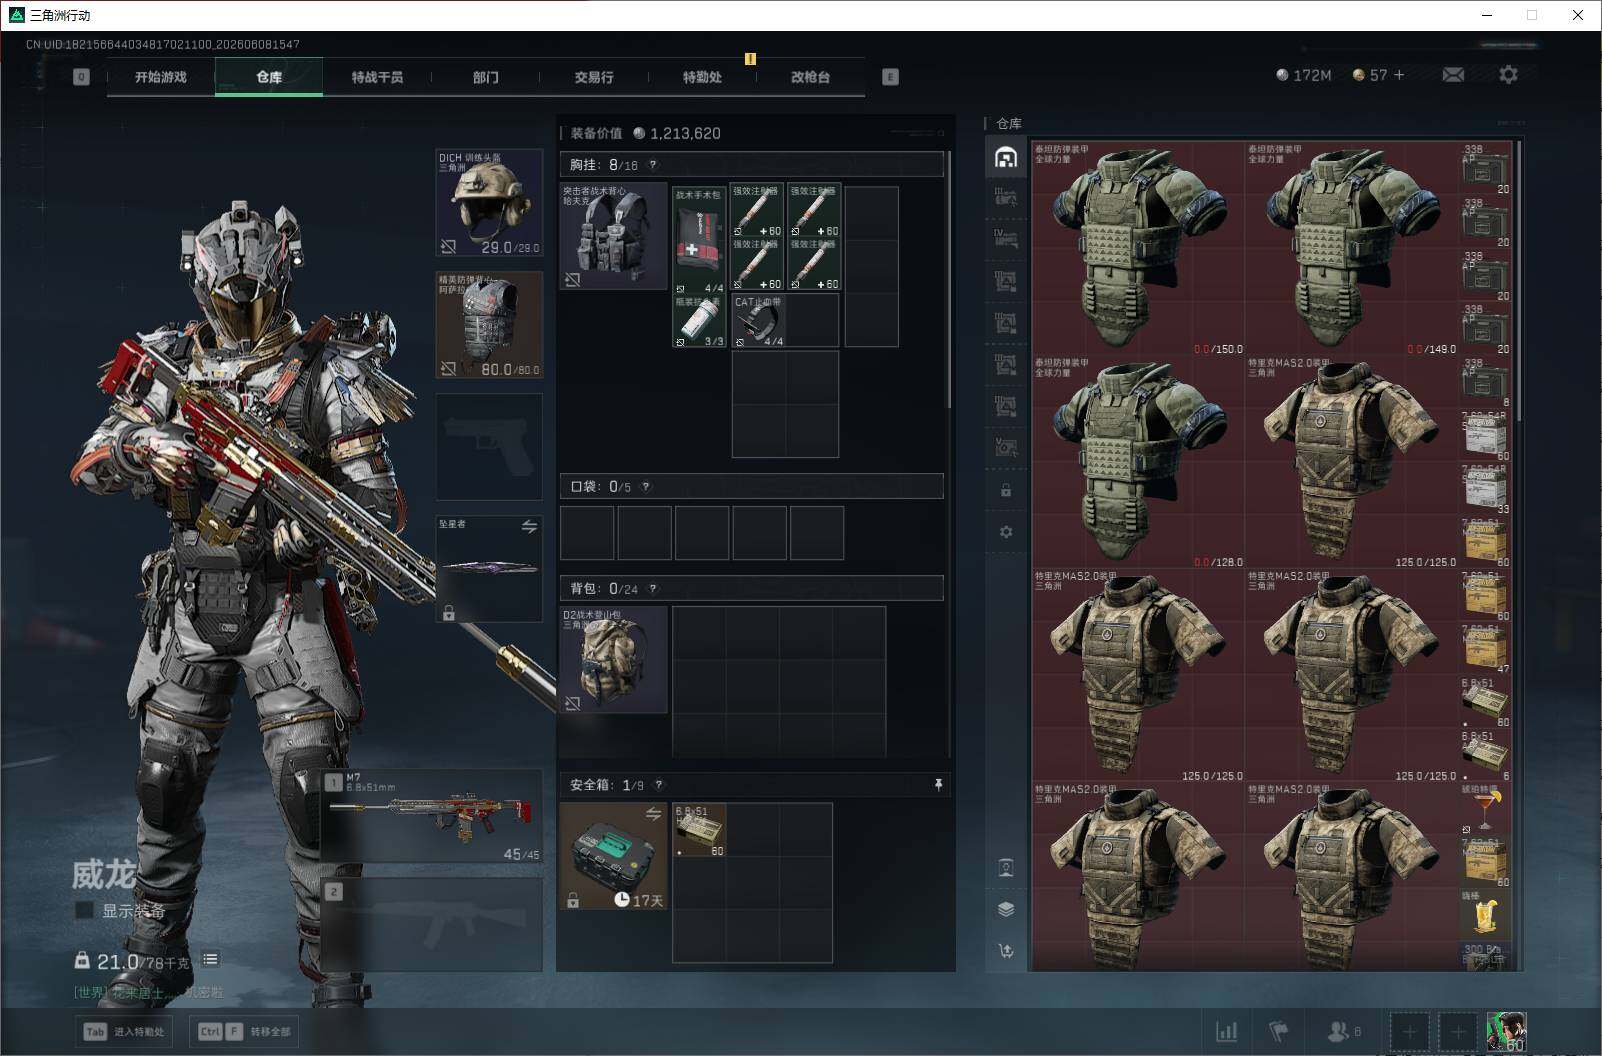Go to the 开始游戏 tab
This screenshot has width=1602, height=1056.
point(161,77)
